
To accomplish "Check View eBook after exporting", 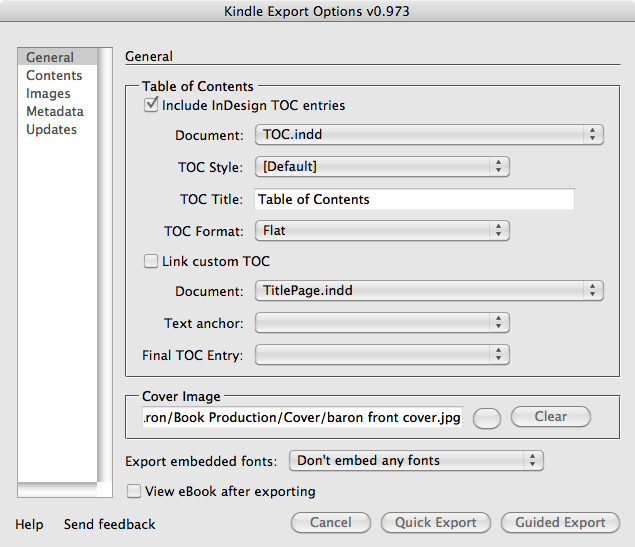I will [135, 491].
